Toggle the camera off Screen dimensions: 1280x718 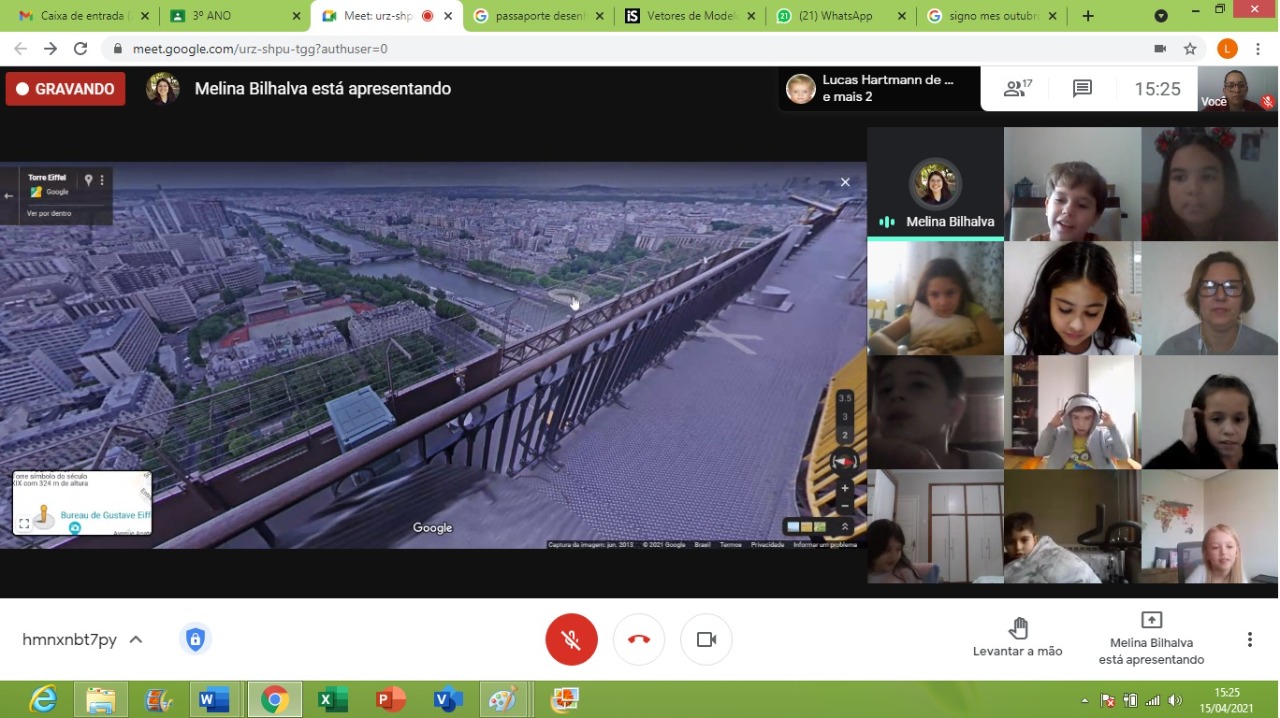coord(706,639)
